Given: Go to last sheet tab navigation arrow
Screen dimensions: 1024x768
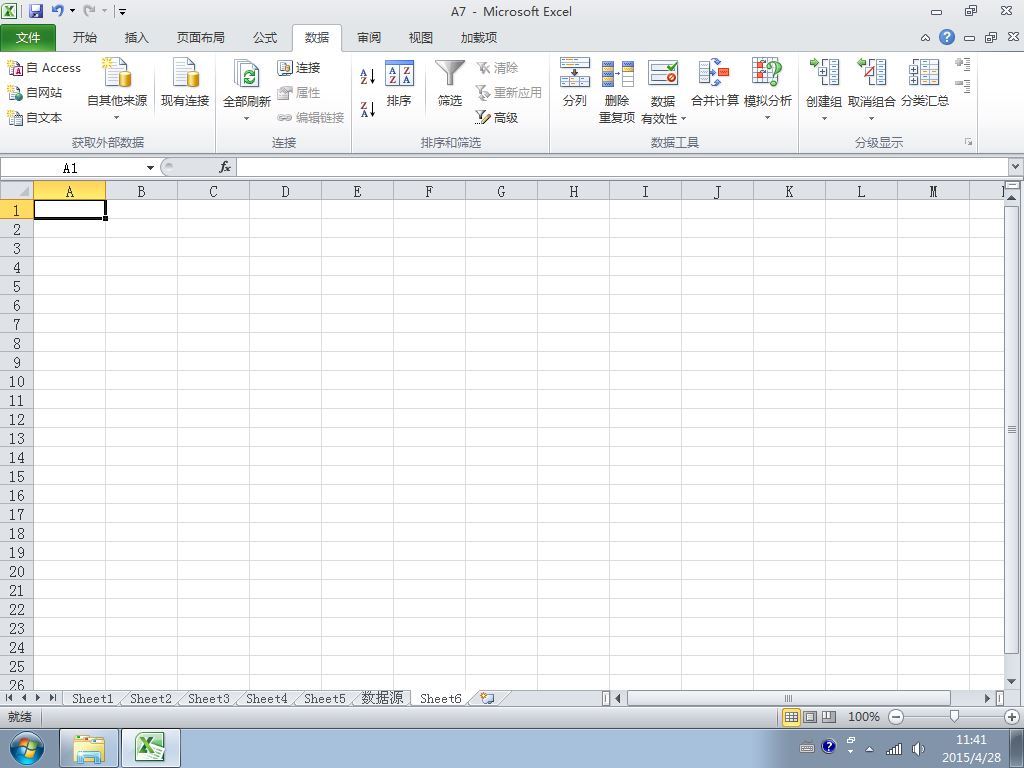Looking at the screenshot, I should tap(52, 698).
